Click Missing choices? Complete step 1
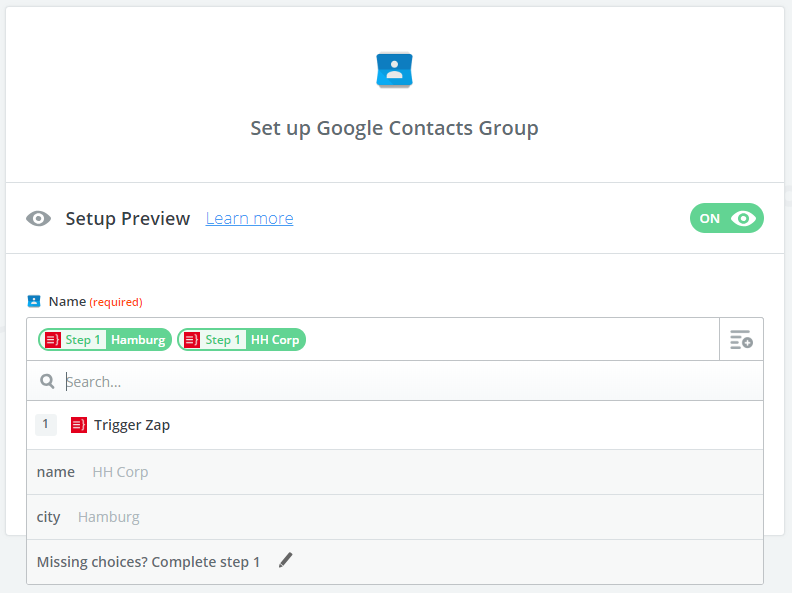 [x=148, y=562]
